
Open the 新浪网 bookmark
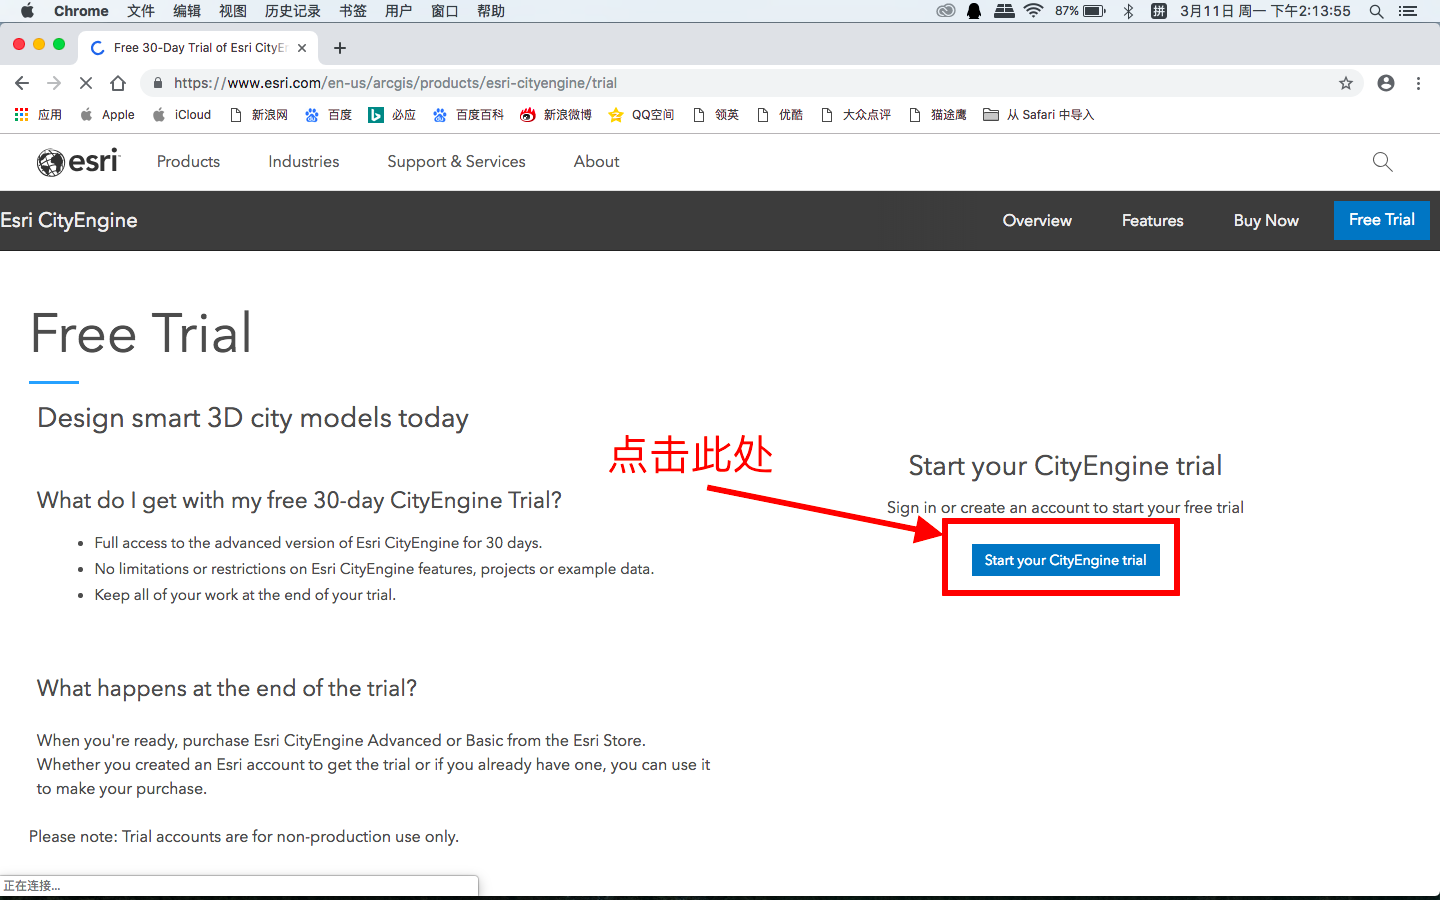[259, 115]
